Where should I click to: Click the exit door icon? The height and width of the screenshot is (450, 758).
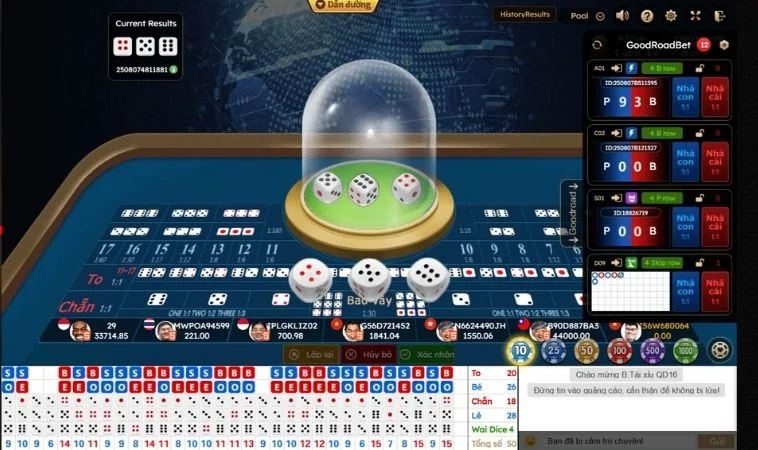pyautogui.click(x=719, y=16)
